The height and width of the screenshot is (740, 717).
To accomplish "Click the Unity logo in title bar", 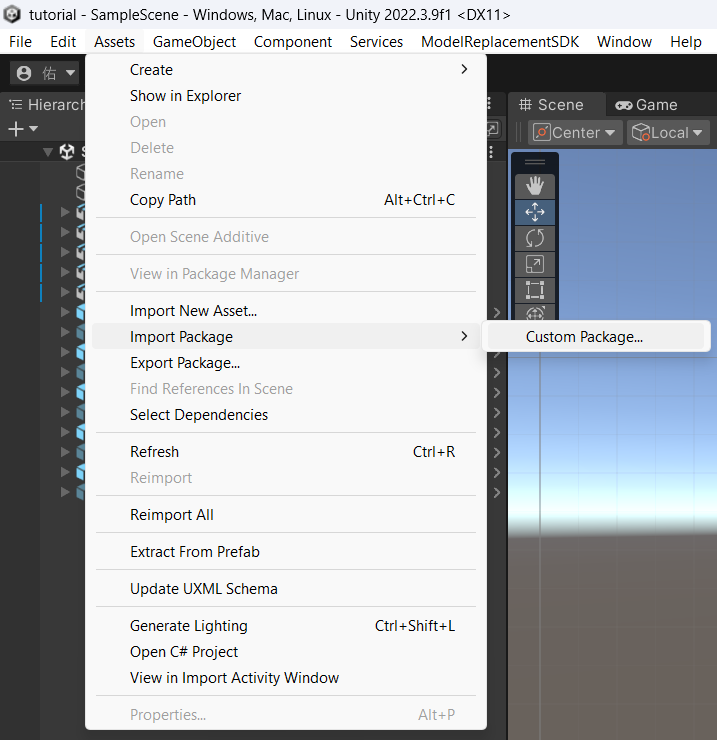I will click(13, 15).
